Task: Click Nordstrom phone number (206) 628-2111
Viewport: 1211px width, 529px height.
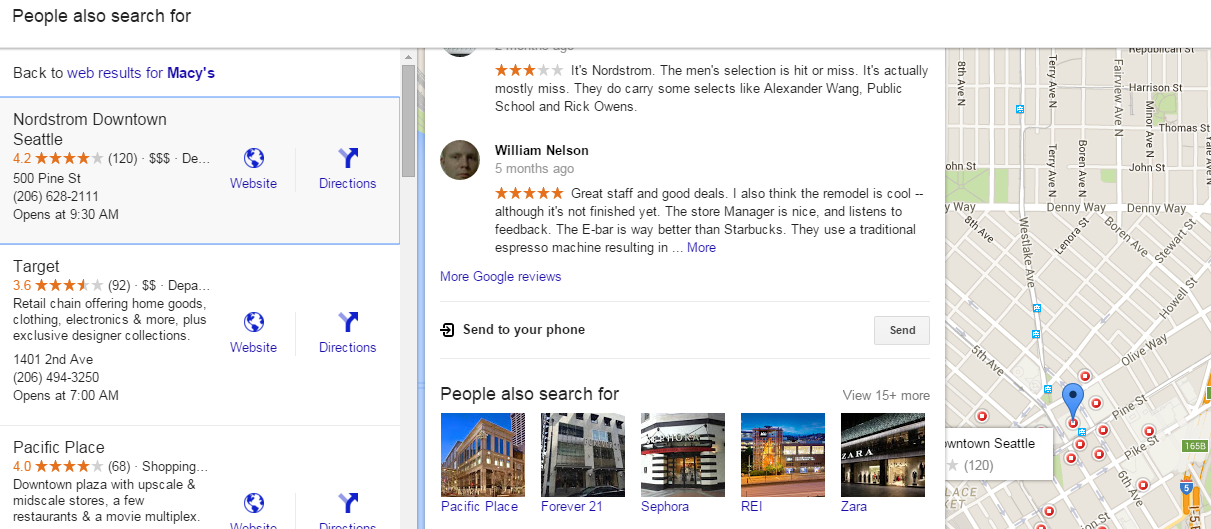Action: point(56,196)
